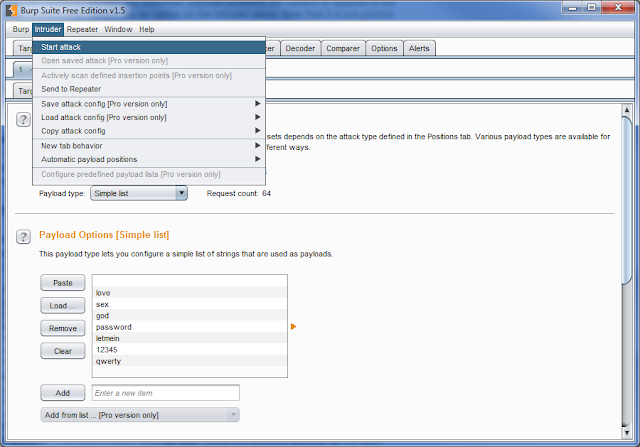Click the Request count value 64
The image size is (640, 447).
(x=267, y=193)
